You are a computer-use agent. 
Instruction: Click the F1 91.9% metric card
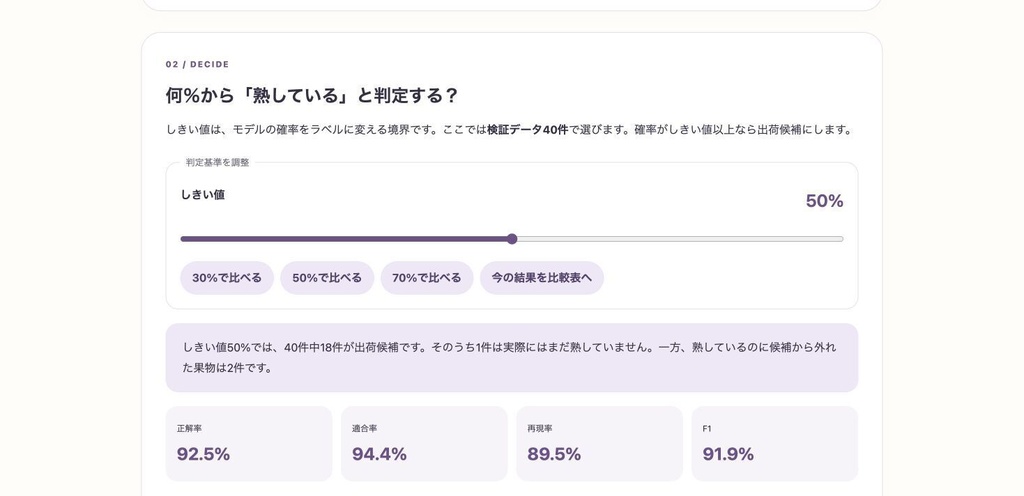pos(775,444)
